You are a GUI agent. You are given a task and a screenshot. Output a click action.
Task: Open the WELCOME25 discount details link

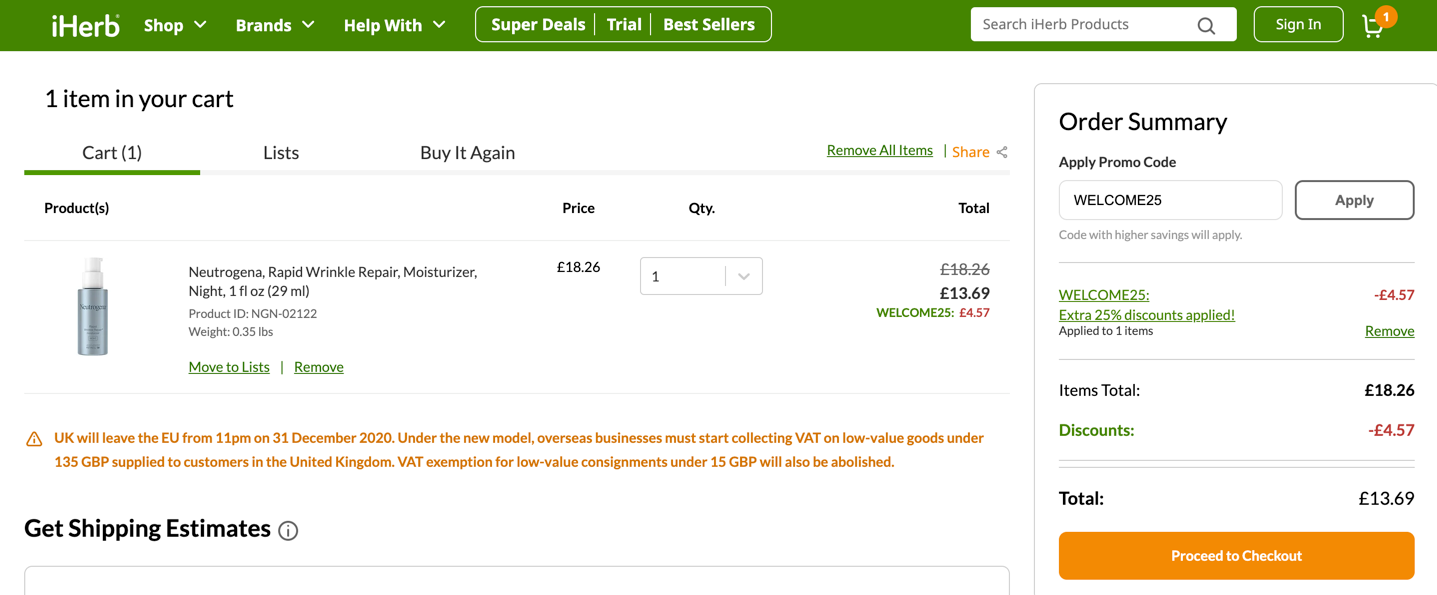click(x=1147, y=305)
